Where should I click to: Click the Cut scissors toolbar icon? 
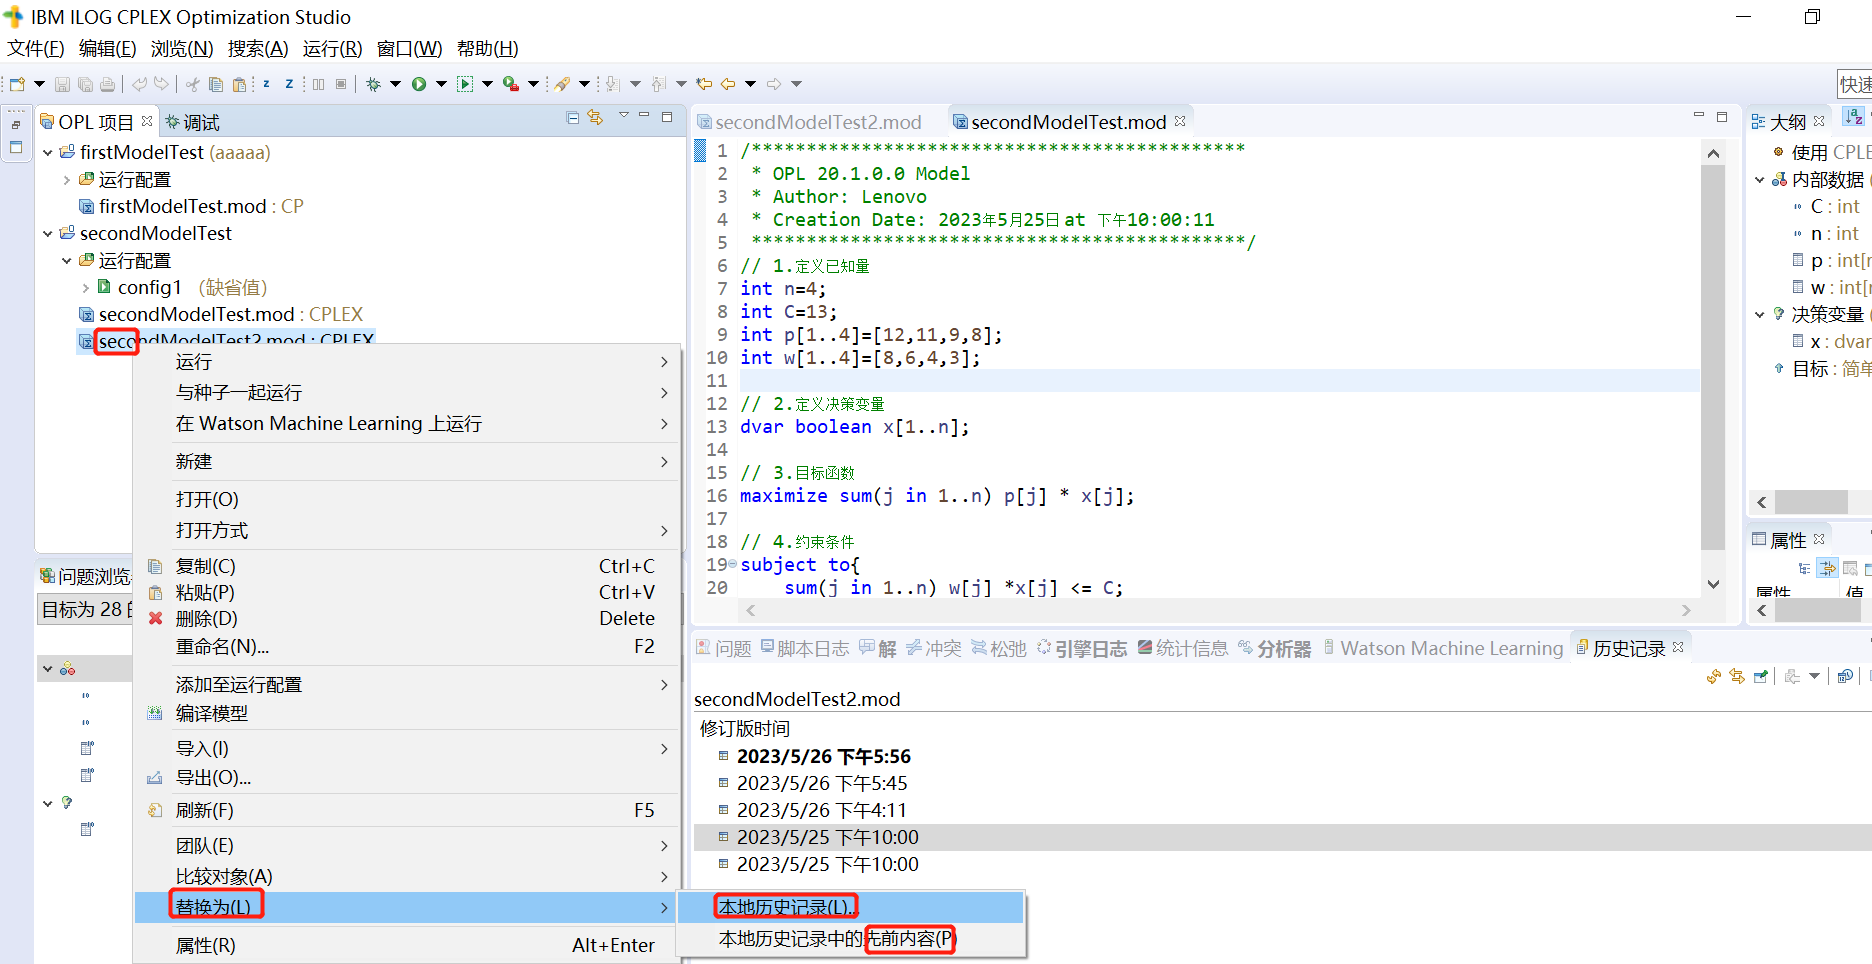[192, 84]
